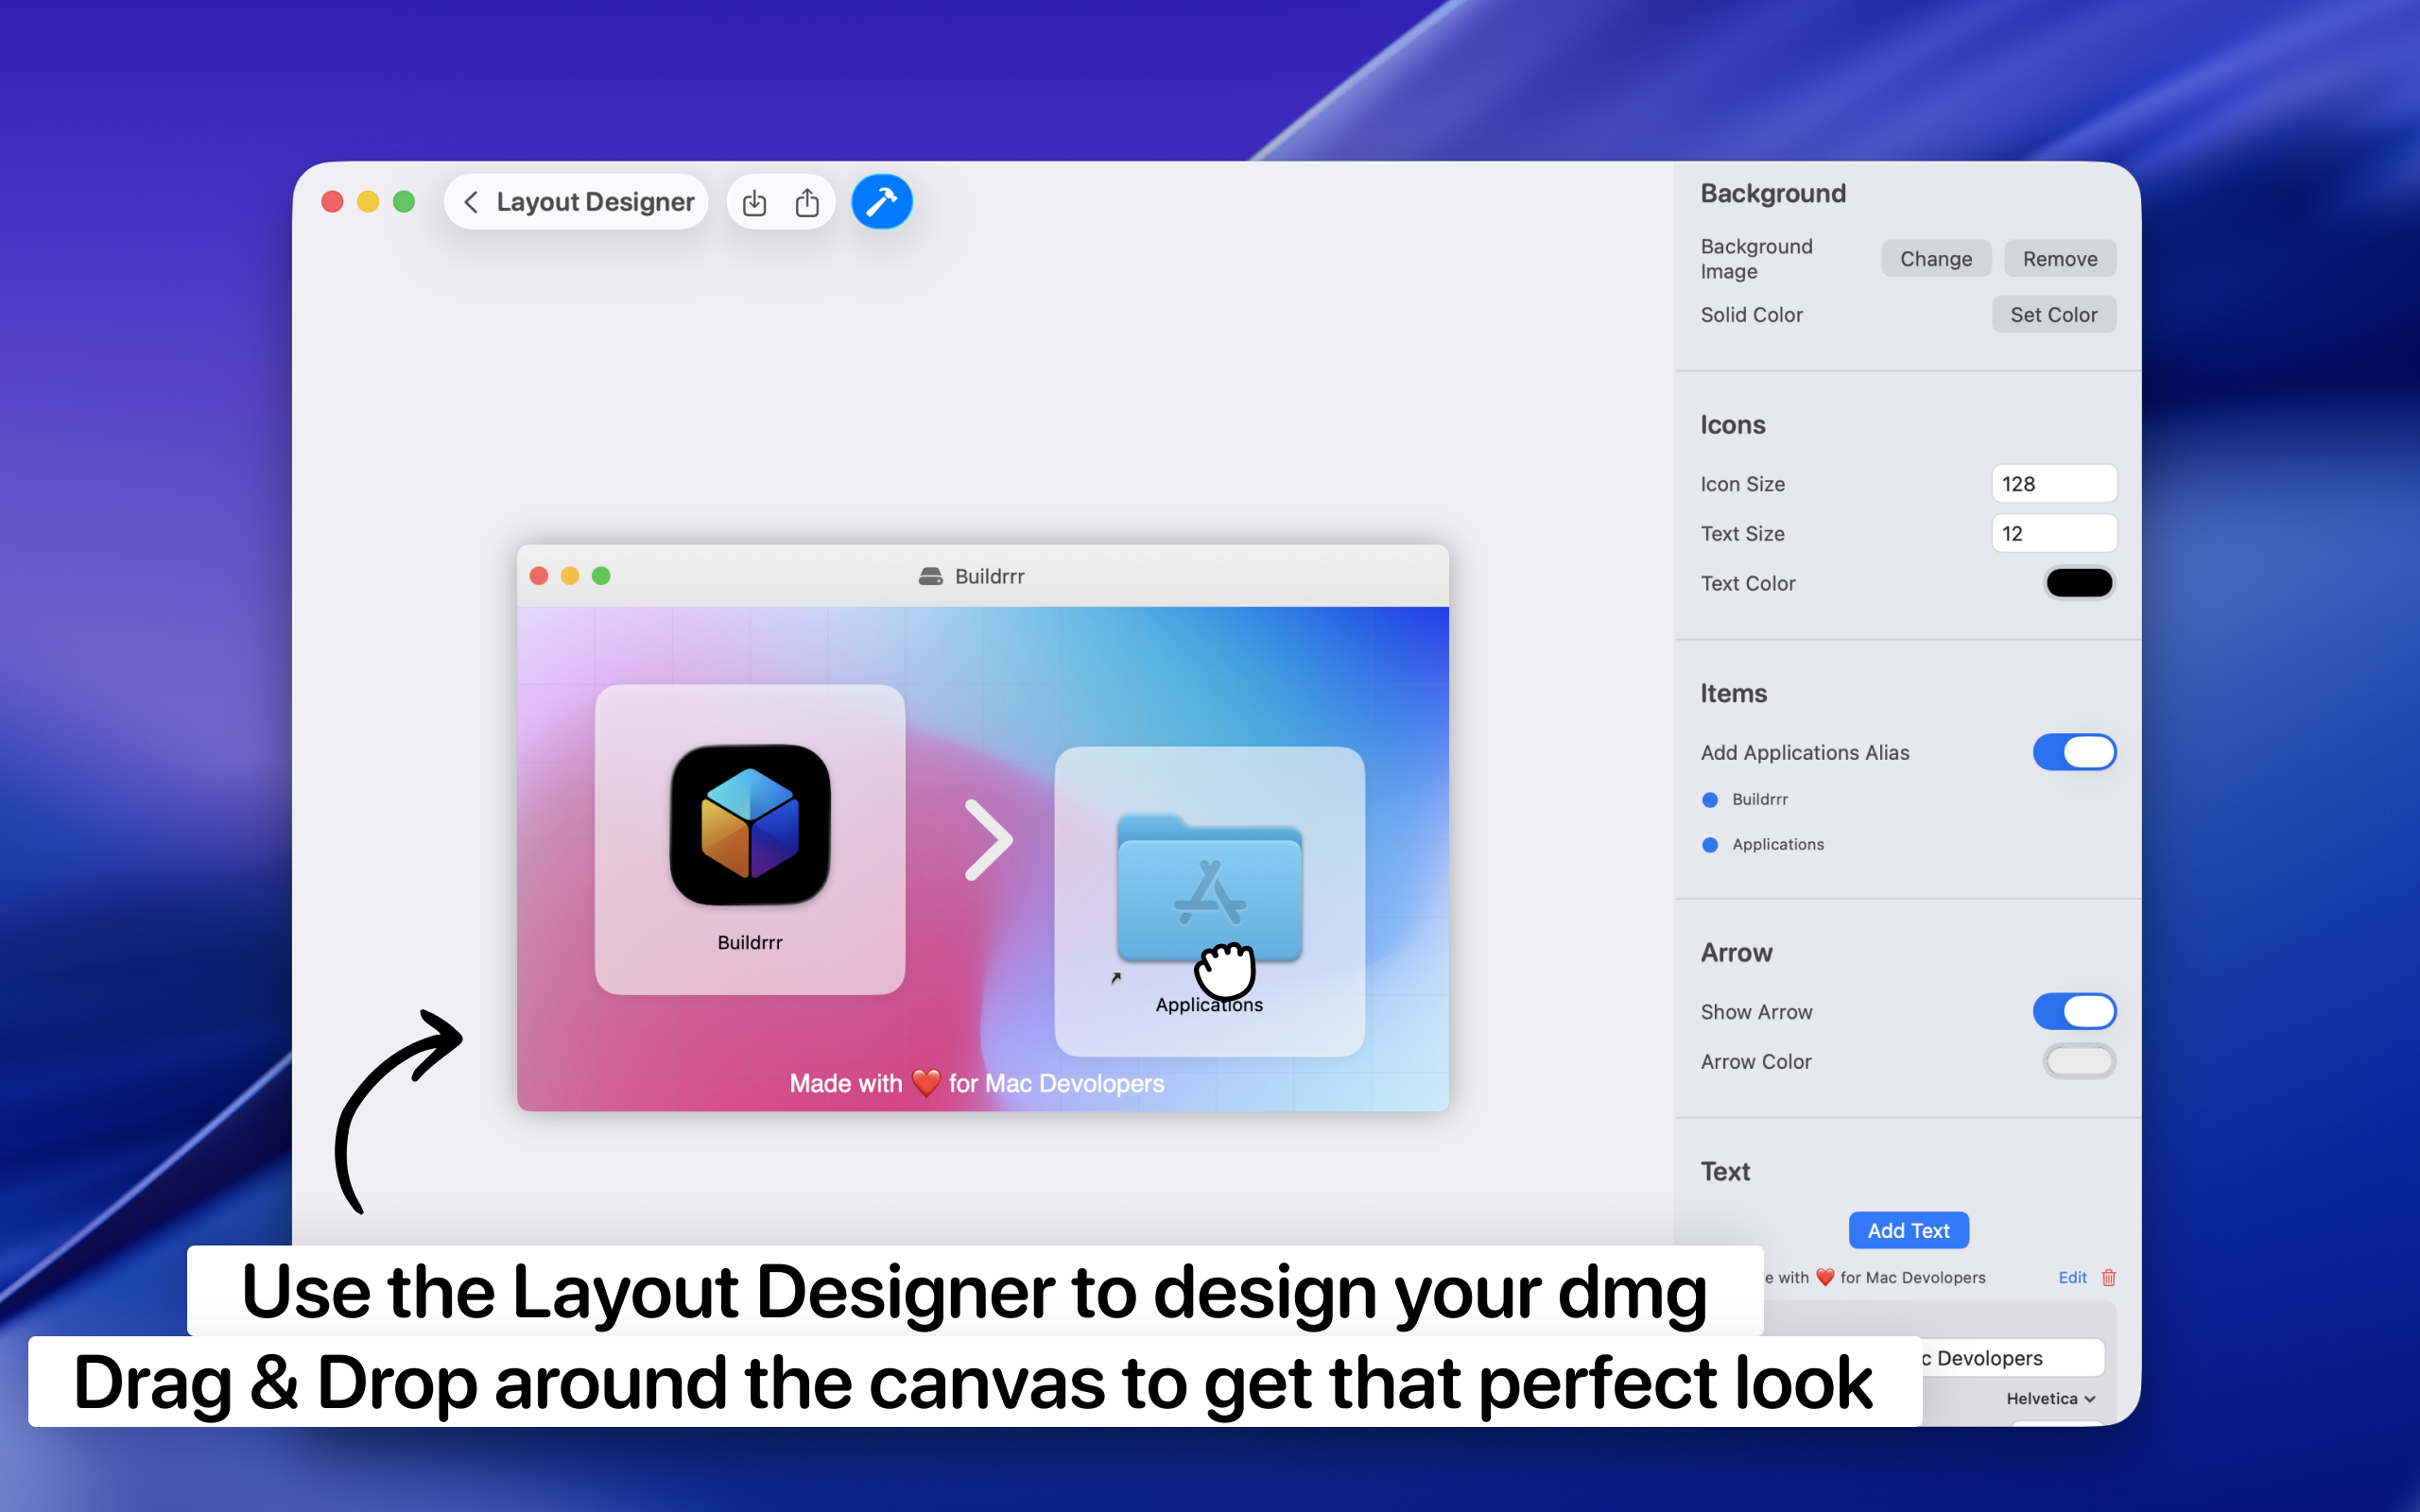Disable the Add Applications Alias toggle
The height and width of the screenshot is (1512, 2420).
click(2074, 752)
